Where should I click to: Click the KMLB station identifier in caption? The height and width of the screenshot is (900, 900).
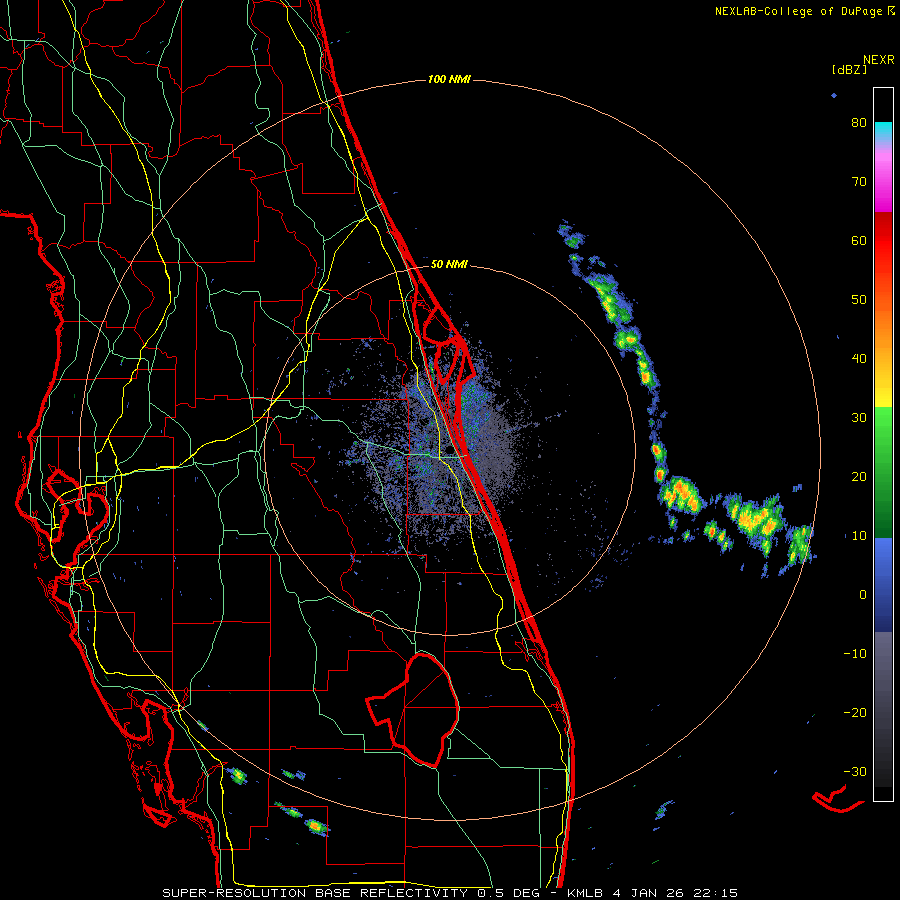(x=586, y=893)
